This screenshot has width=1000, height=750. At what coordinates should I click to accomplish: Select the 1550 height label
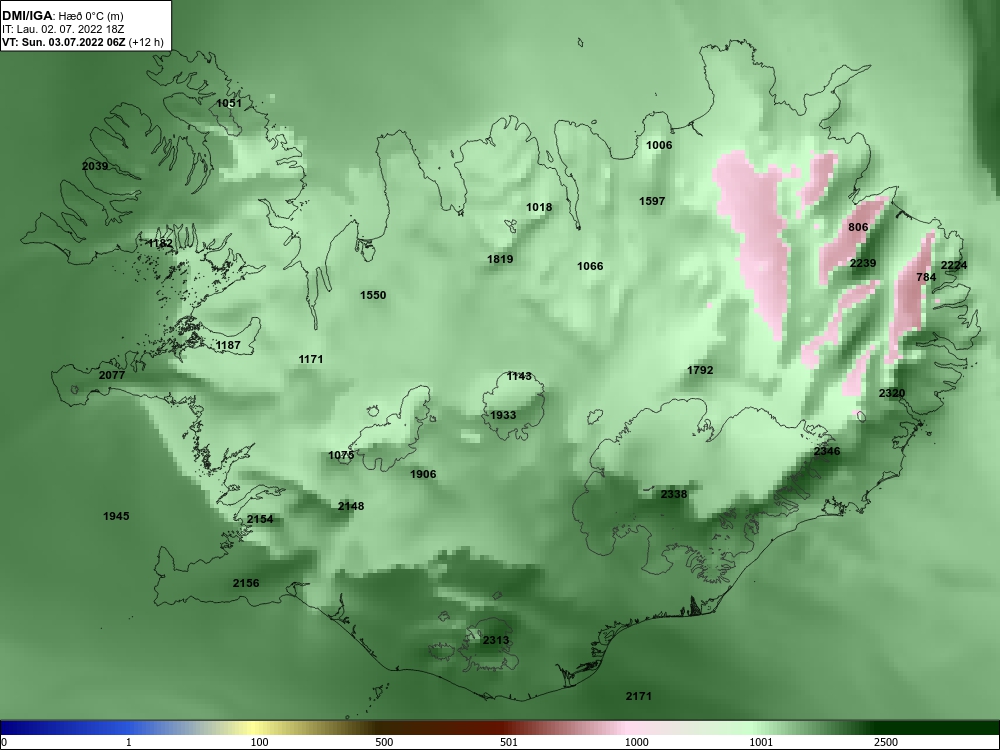373,295
